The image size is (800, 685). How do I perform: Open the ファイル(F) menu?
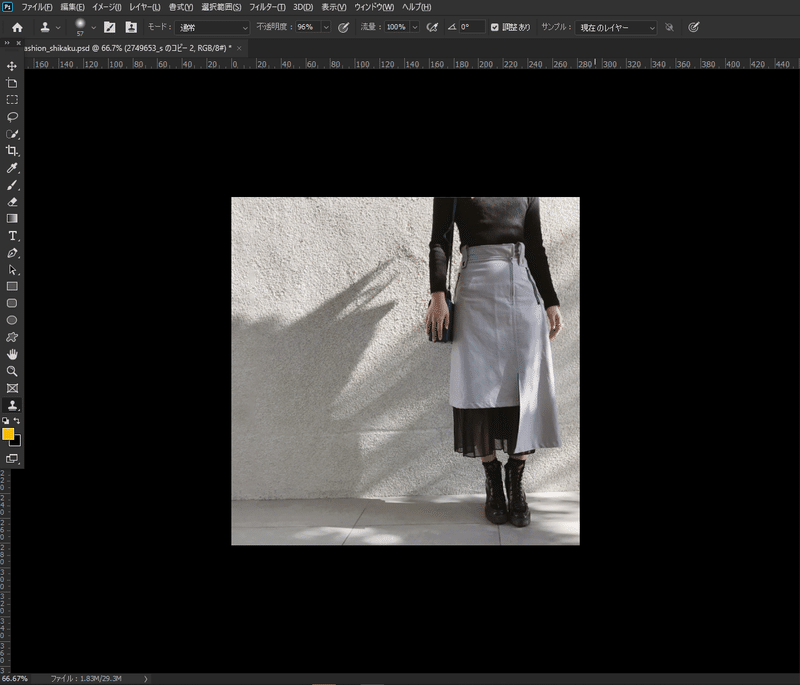(x=37, y=7)
